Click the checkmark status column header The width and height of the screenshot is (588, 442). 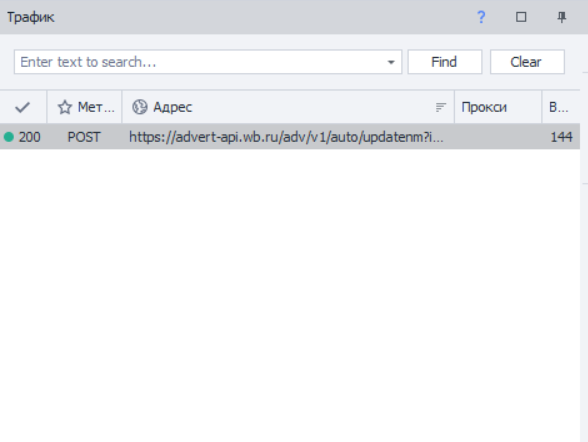tap(23, 107)
